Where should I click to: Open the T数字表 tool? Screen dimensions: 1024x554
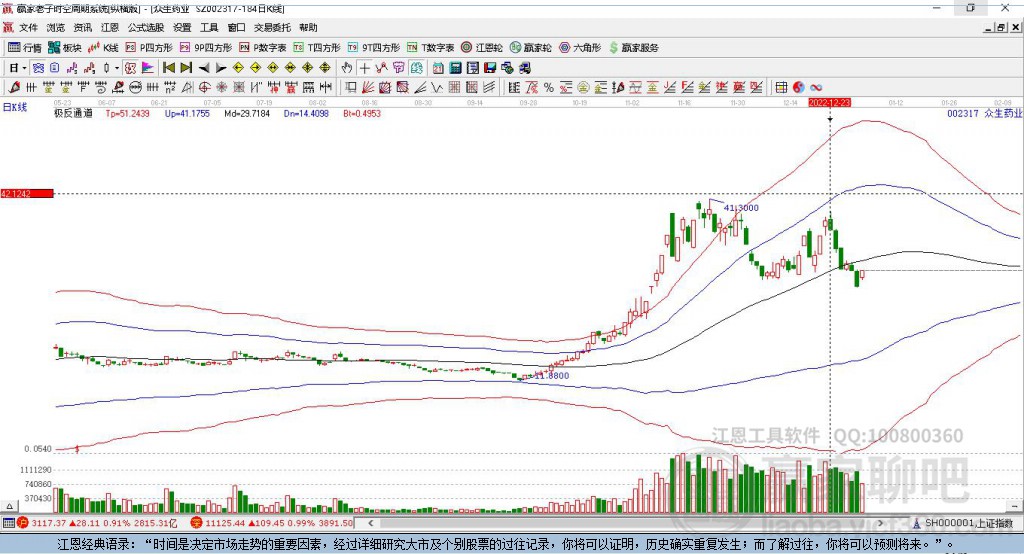430,48
